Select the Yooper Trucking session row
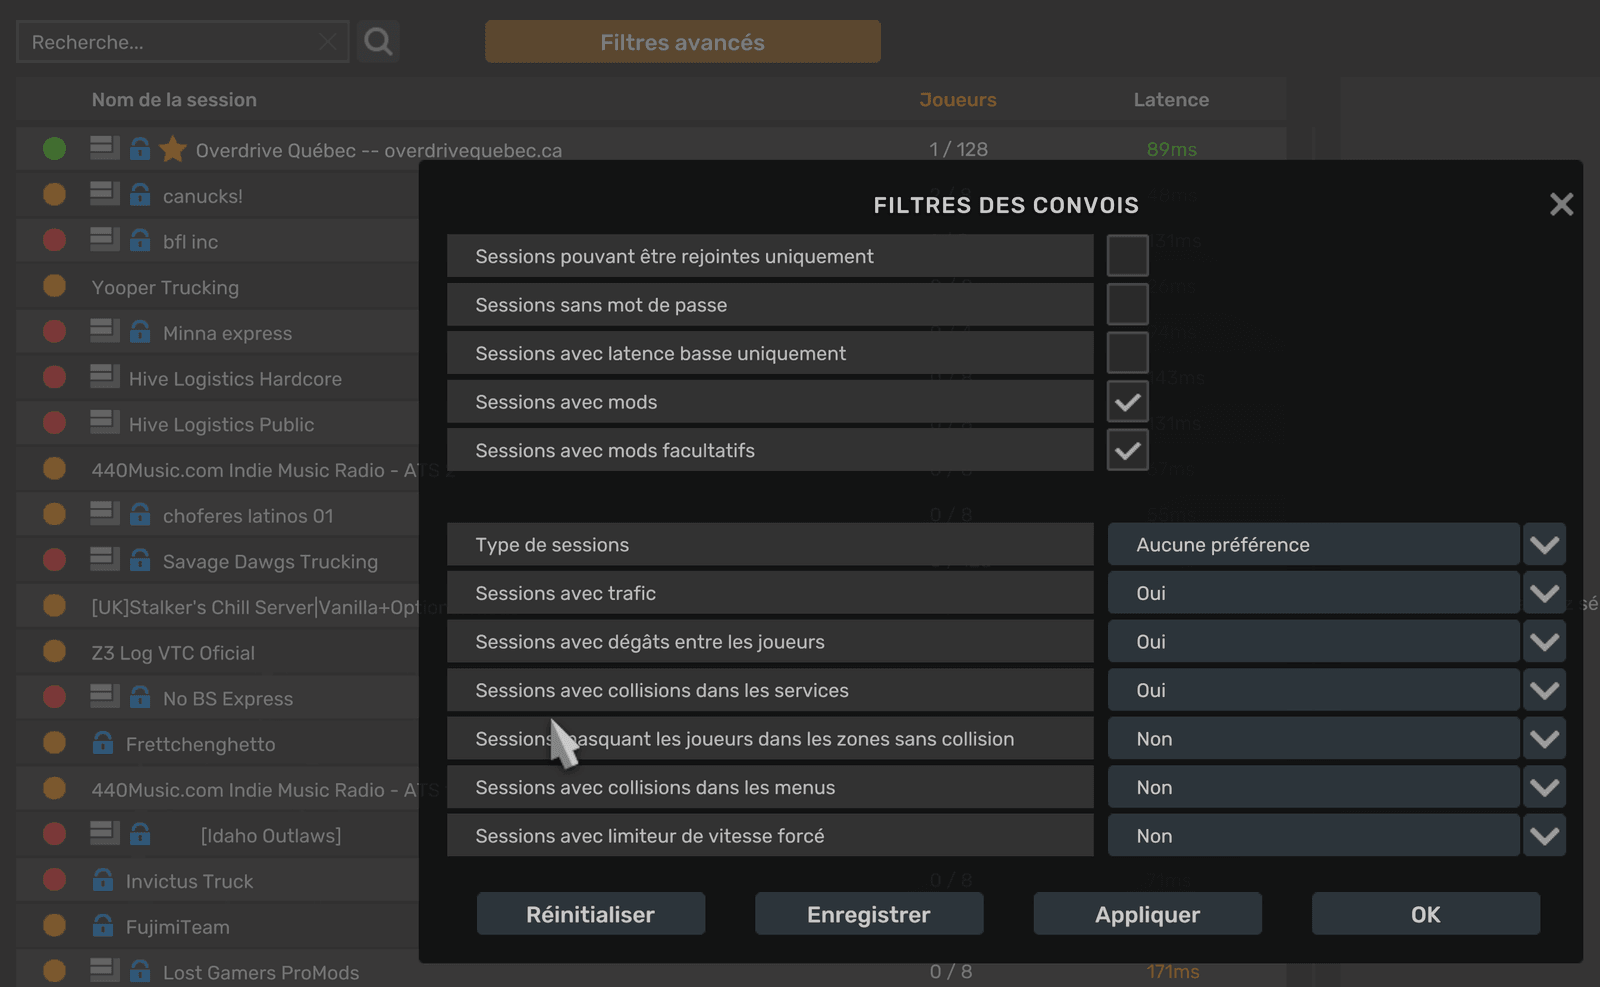 coord(218,287)
